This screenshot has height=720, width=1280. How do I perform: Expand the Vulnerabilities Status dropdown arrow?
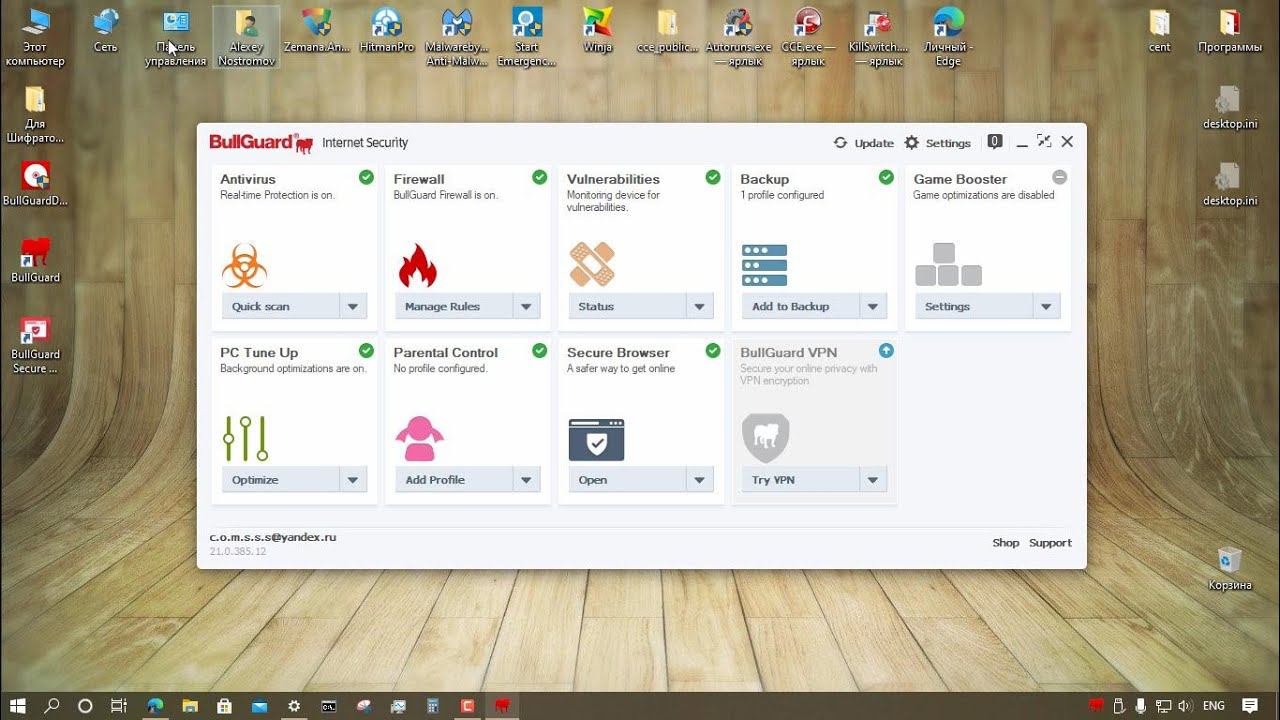pos(700,306)
